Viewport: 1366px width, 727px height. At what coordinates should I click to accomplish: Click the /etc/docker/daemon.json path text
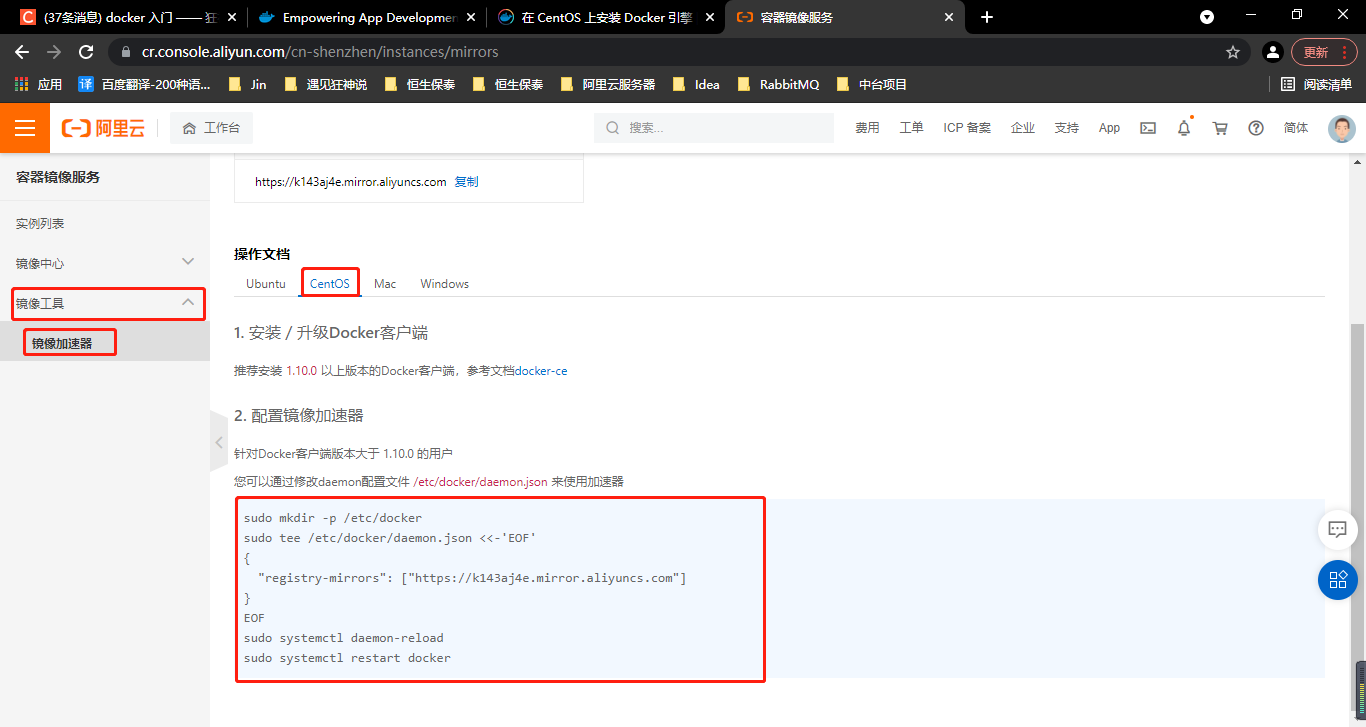click(x=480, y=481)
